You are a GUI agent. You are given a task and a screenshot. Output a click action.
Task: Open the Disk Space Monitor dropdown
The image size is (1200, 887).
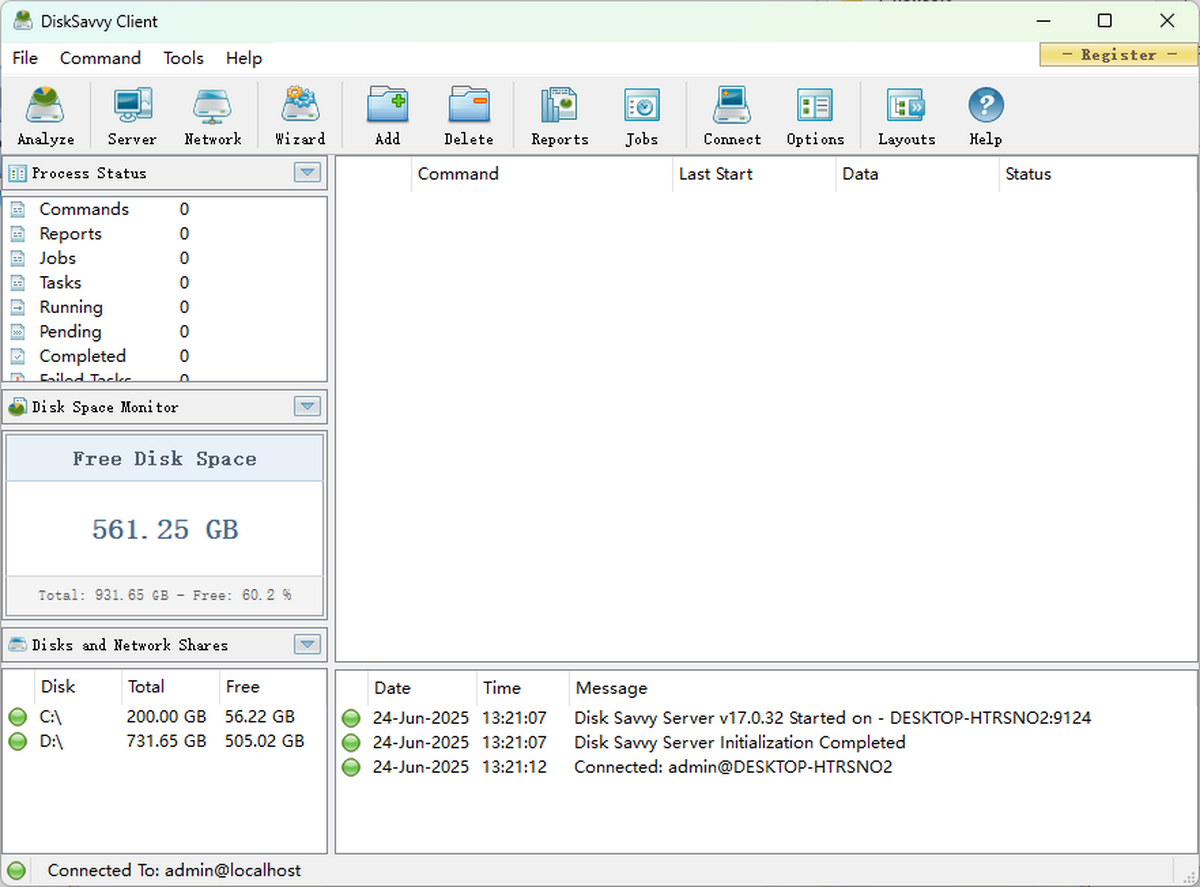[x=307, y=406]
